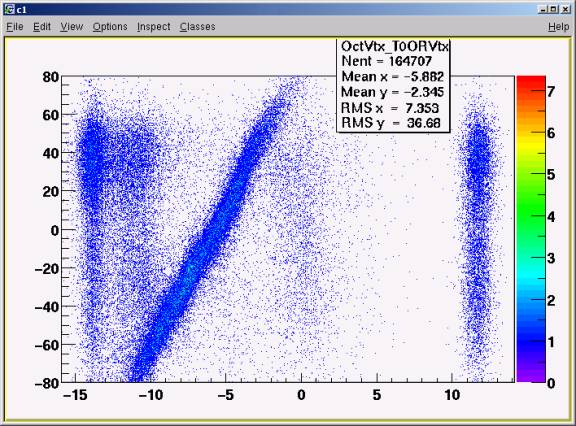
Task: Select the OctVtx_T0ORVtx statistics box title
Action: (x=395, y=46)
